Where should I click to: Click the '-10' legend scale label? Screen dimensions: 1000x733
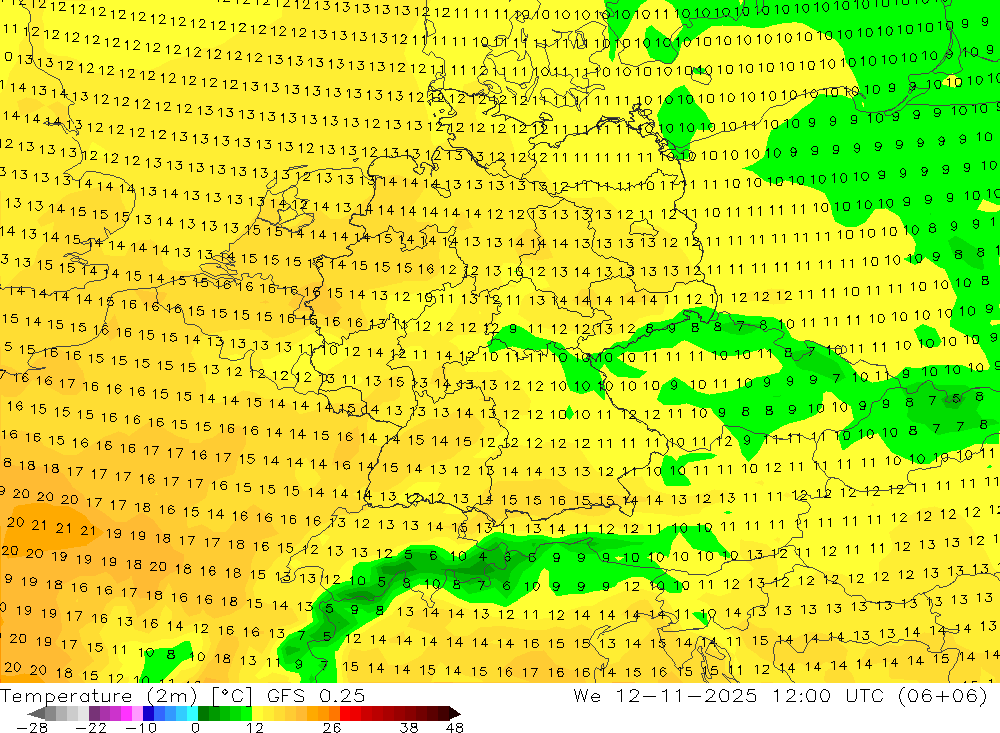(x=141, y=728)
